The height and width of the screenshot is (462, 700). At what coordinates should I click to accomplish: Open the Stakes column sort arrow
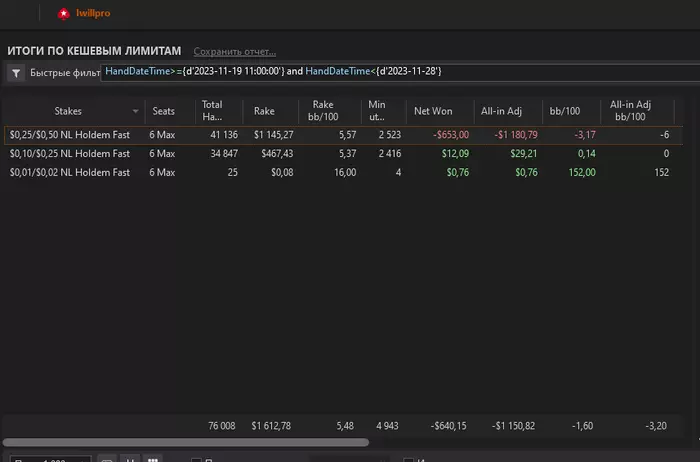click(136, 111)
